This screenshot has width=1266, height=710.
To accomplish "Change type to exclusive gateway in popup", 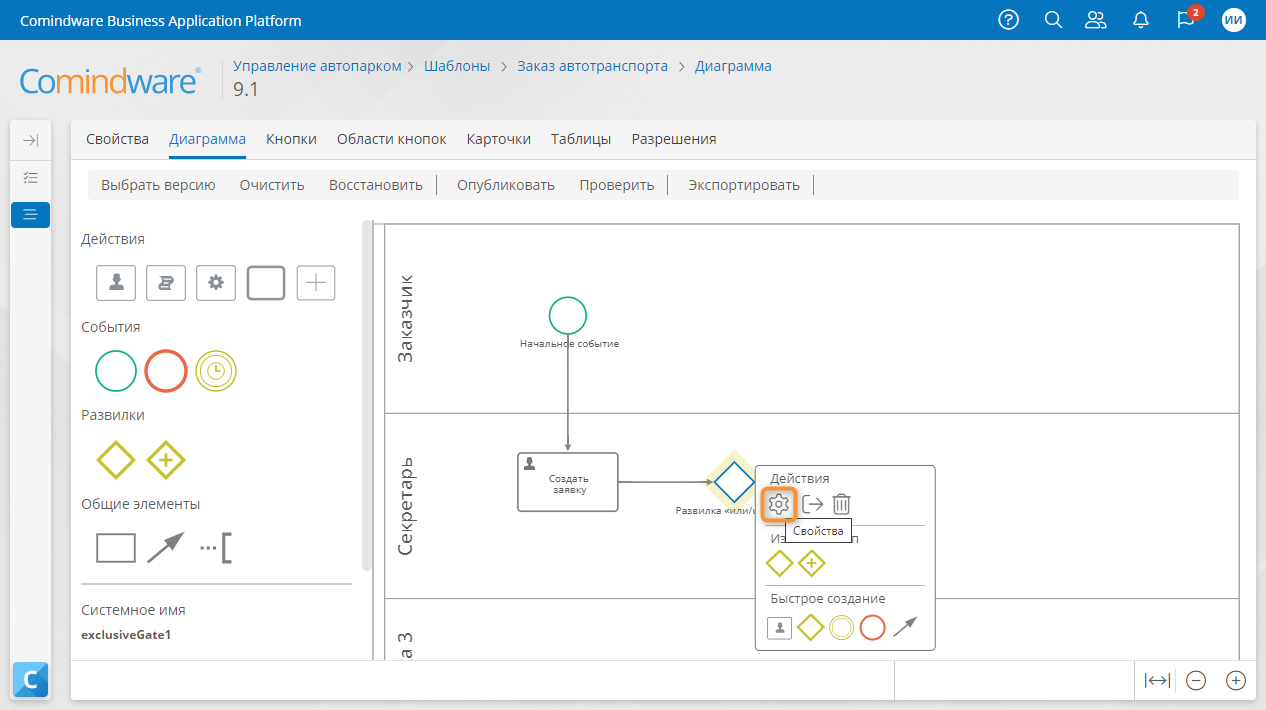I will tap(779, 564).
